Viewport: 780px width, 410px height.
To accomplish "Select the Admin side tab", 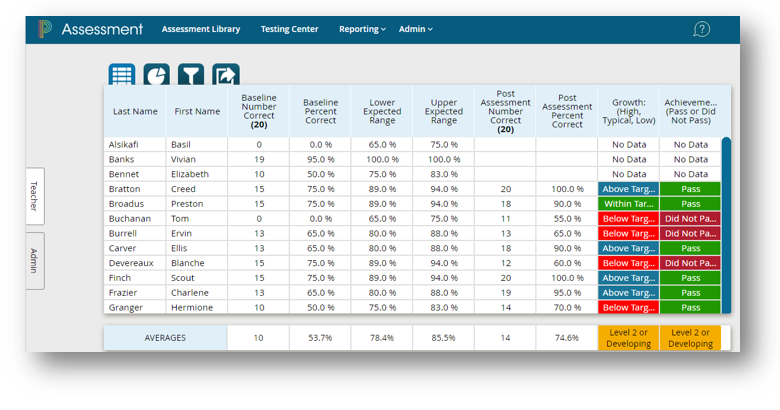I will [x=34, y=260].
